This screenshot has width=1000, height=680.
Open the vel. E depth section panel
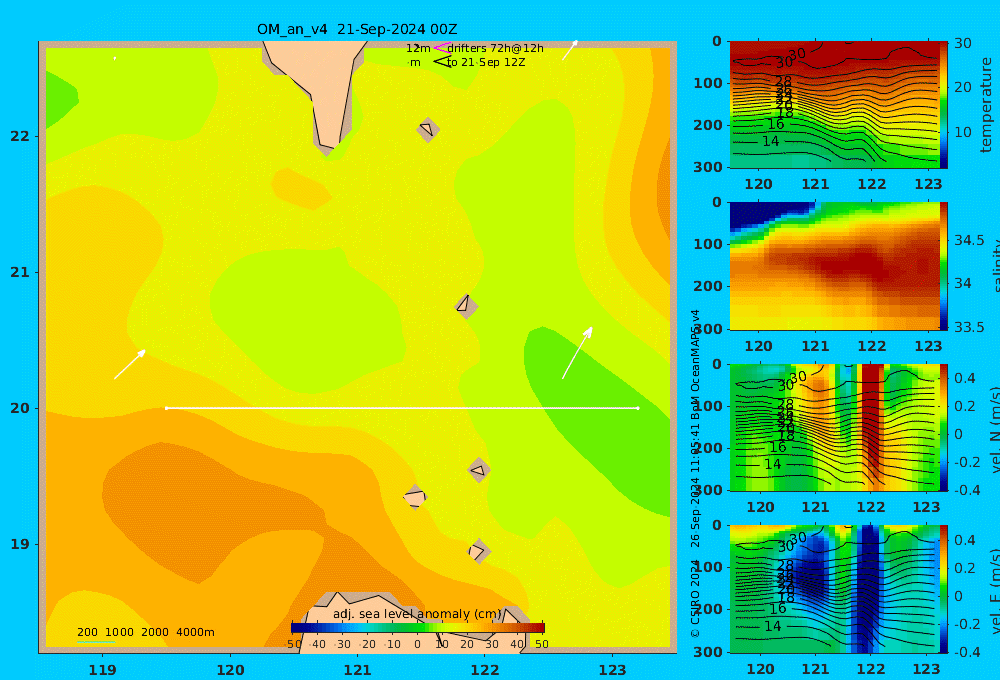pyautogui.click(x=834, y=589)
